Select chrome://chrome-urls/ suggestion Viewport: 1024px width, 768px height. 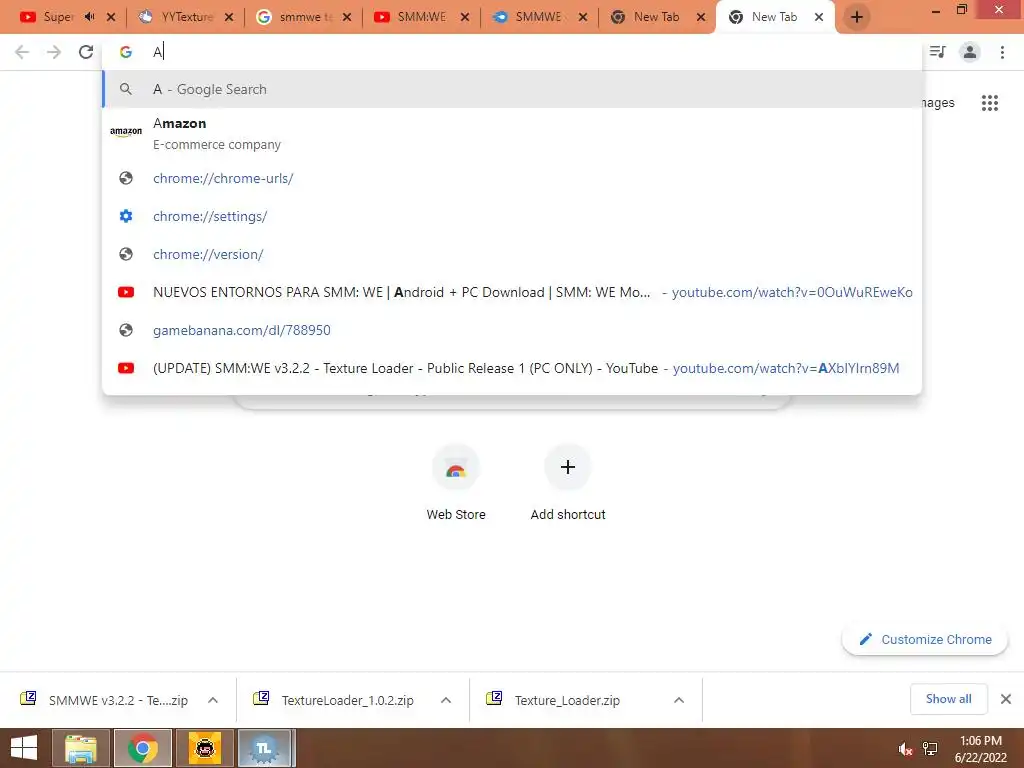[x=512, y=178]
